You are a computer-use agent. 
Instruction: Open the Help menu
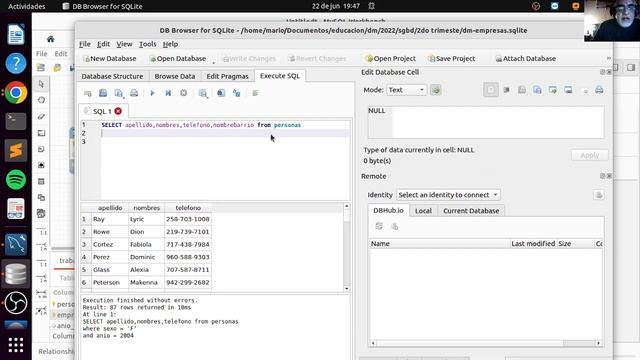[x=170, y=44]
